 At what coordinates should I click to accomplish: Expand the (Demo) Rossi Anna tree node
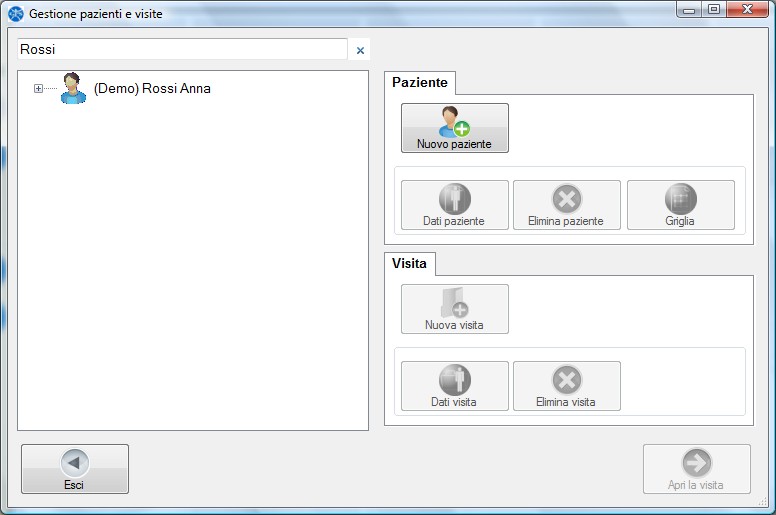tap(38, 89)
